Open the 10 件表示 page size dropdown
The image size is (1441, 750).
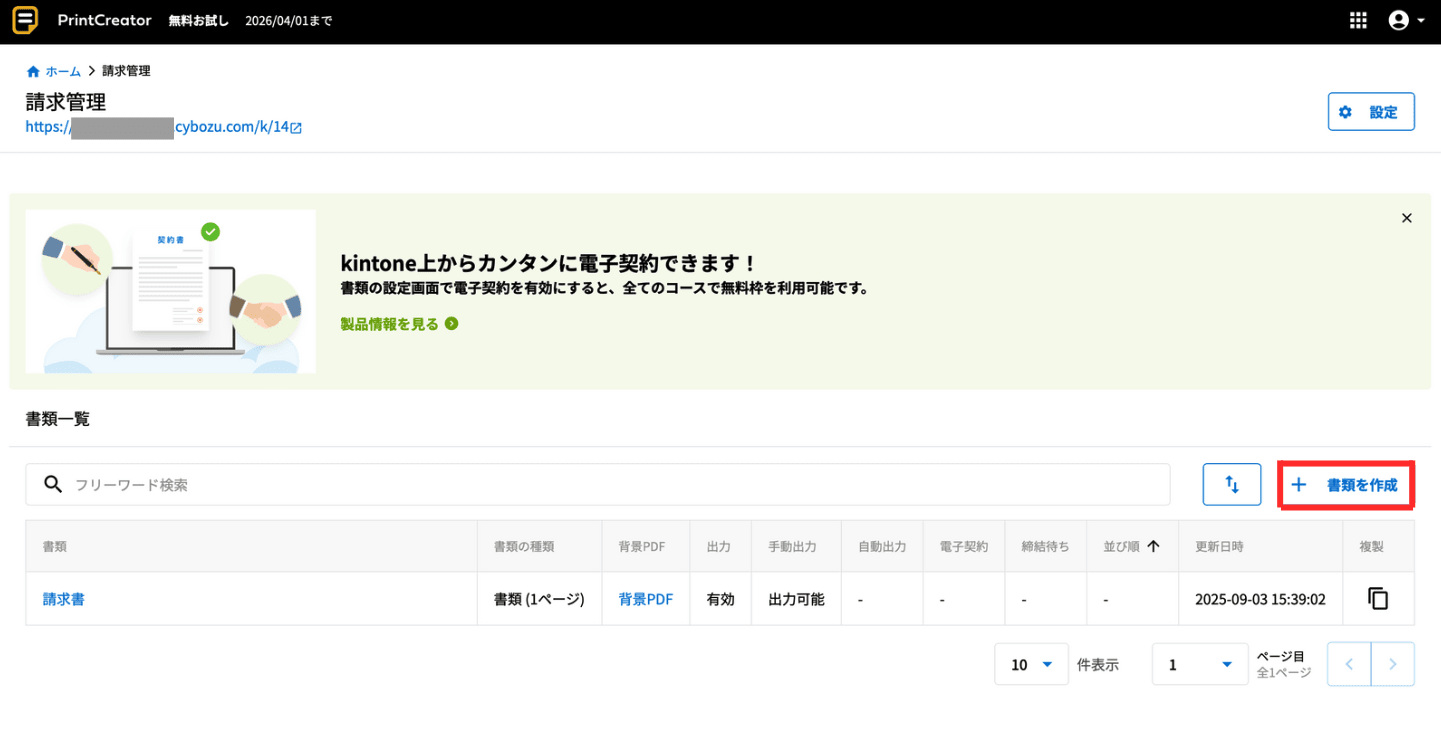(x=1031, y=664)
